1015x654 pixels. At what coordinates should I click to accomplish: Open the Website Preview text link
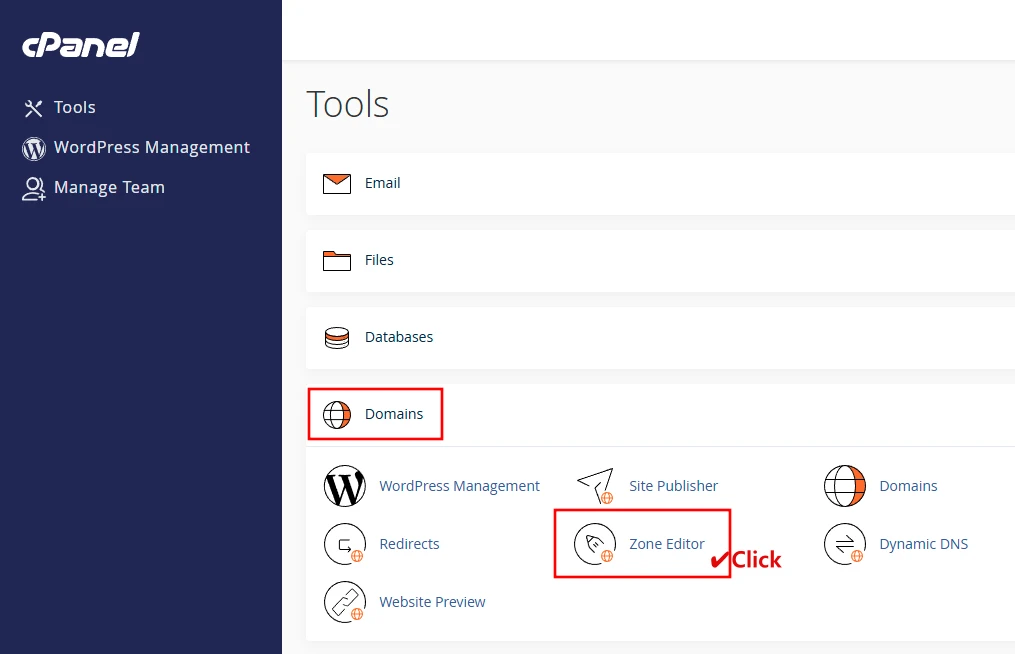click(432, 602)
